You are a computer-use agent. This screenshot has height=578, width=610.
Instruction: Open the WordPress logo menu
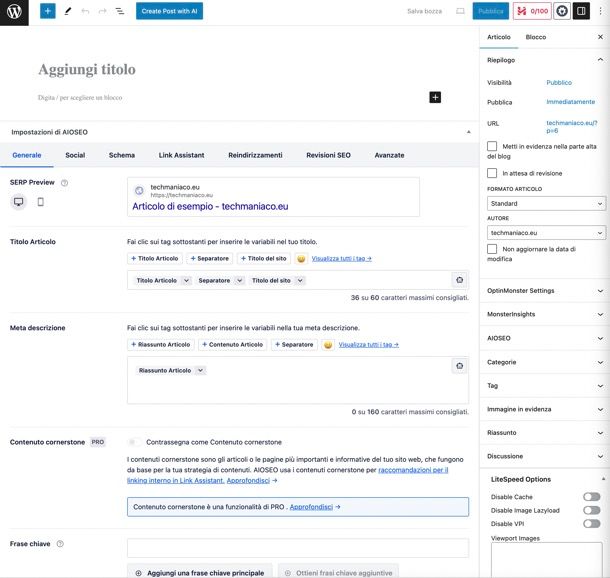[x=14, y=12]
